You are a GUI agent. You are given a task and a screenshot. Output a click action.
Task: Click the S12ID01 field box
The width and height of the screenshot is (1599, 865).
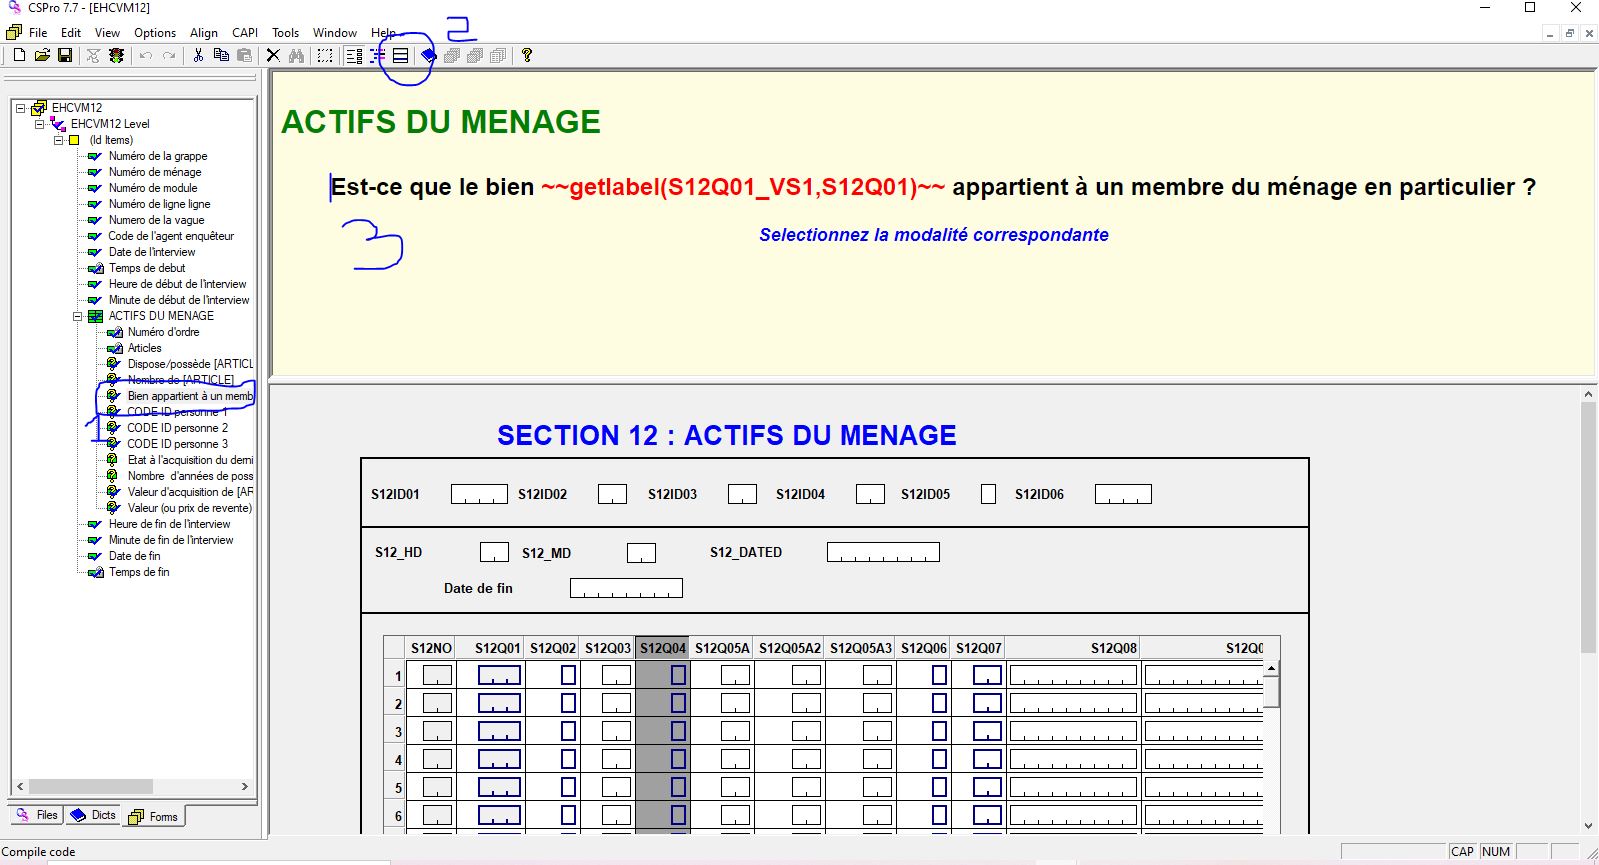pyautogui.click(x=479, y=494)
